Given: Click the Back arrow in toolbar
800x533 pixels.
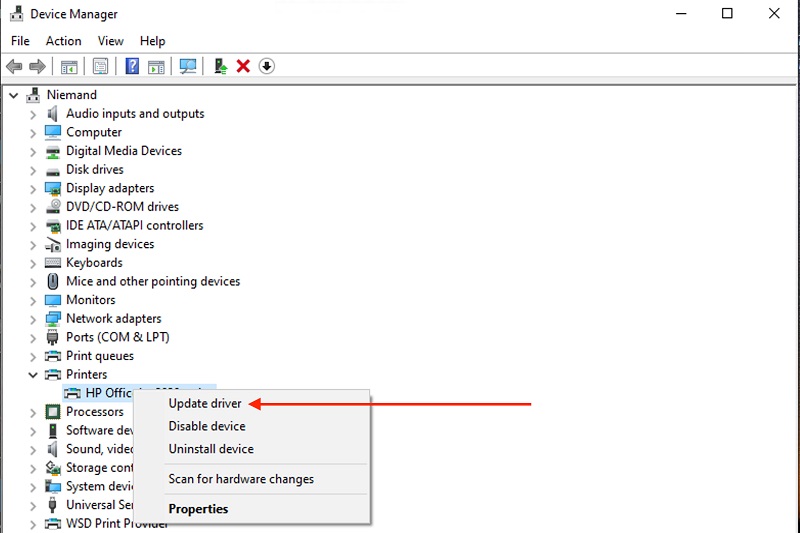Looking at the screenshot, I should tap(14, 67).
